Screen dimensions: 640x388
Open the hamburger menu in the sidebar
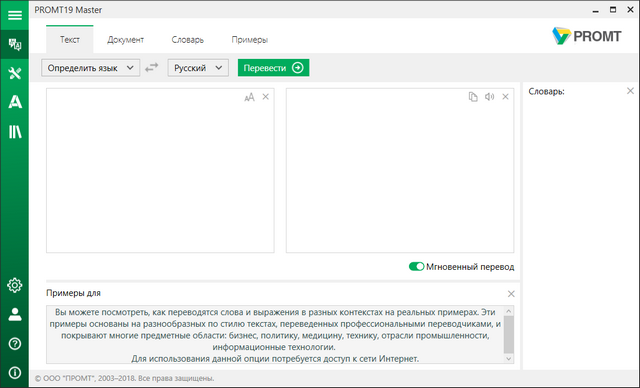point(15,15)
